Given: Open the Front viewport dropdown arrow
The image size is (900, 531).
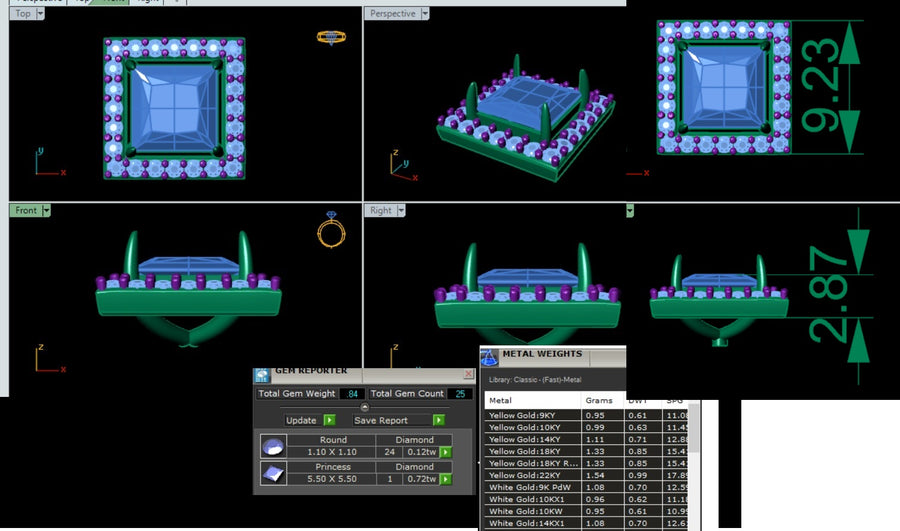Looking at the screenshot, I should 46,211.
